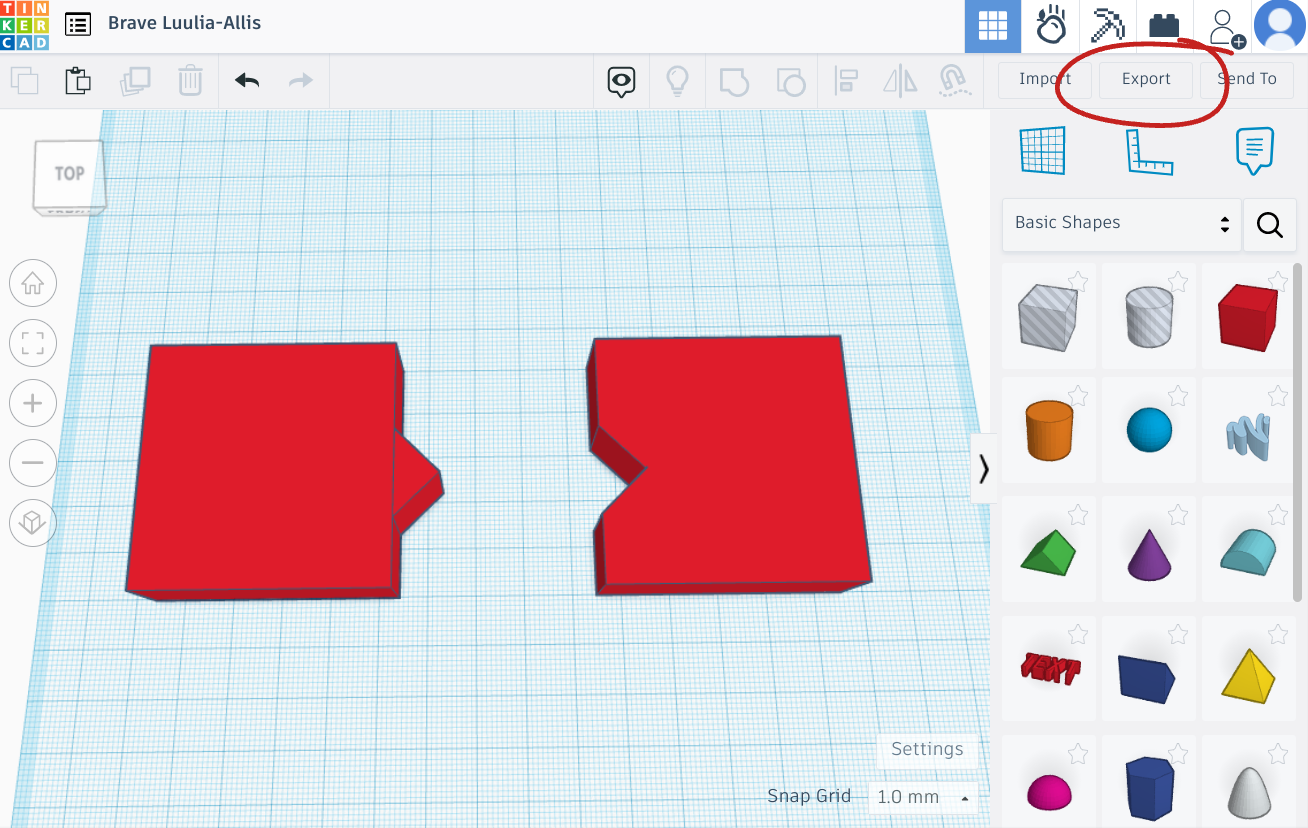Toggle notes visibility with the eye icon
The image size is (1308, 828).
click(x=620, y=80)
